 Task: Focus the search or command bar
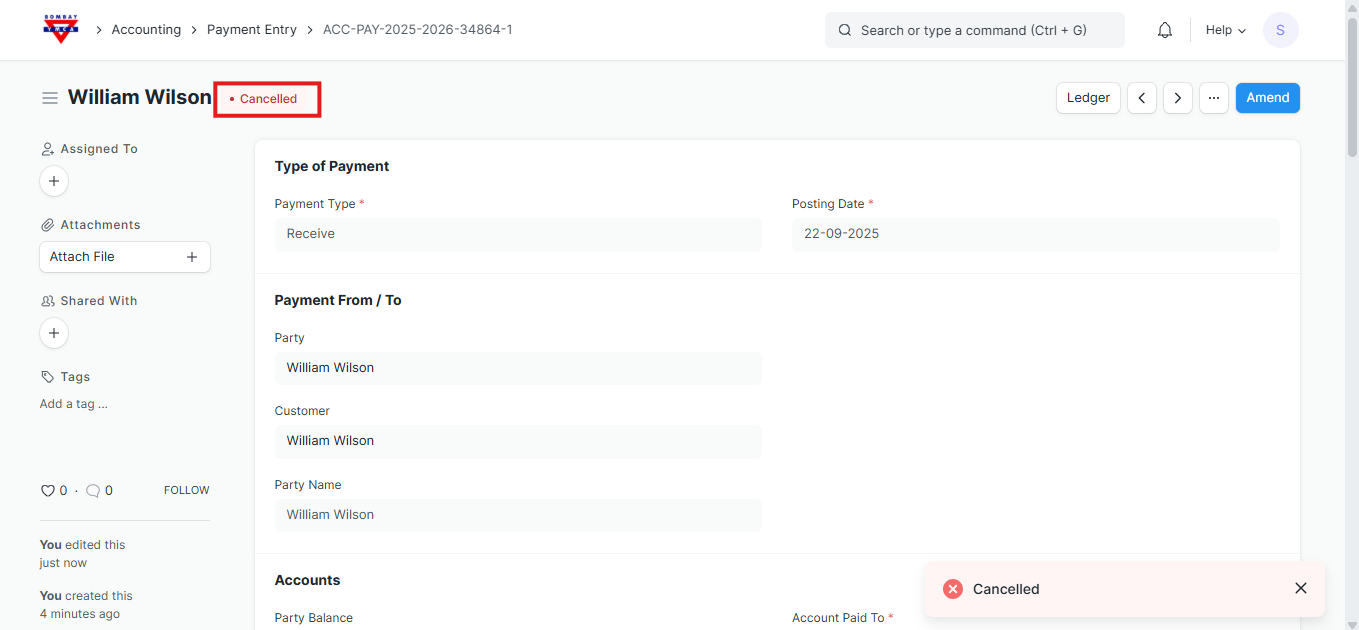(x=974, y=30)
